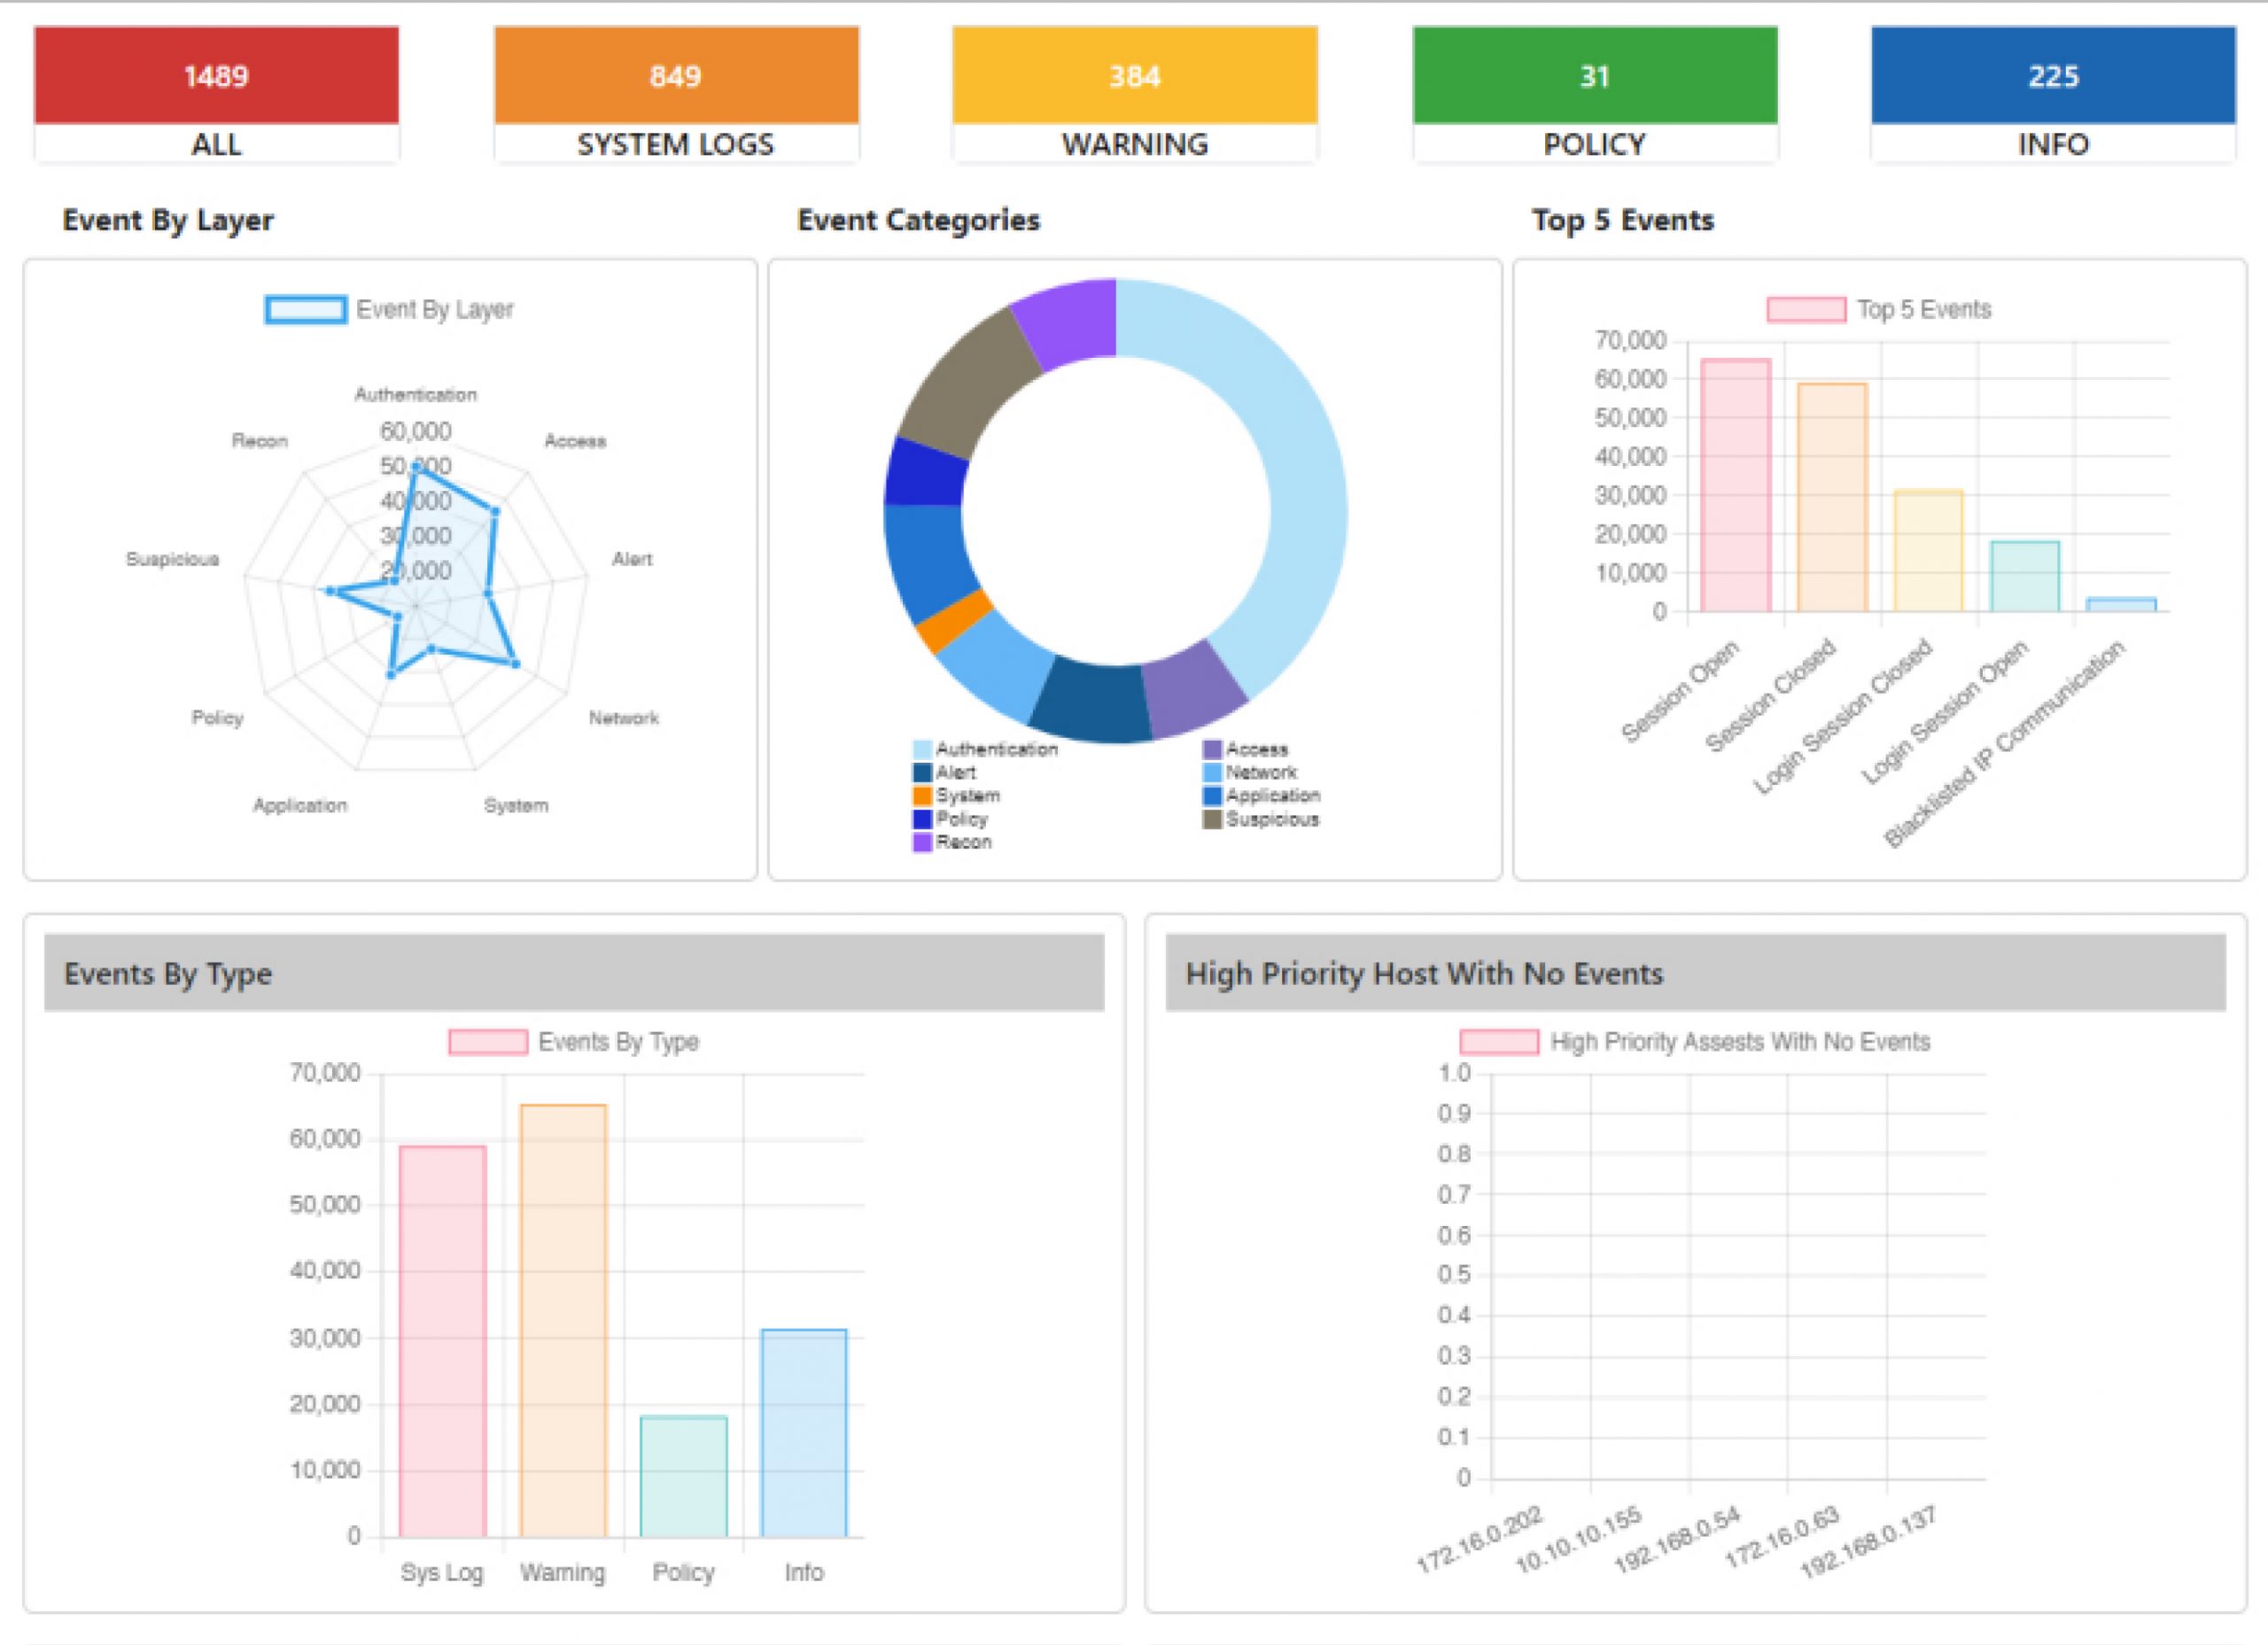Toggle System in donut legend
The image size is (2268, 1645).
coord(956,795)
